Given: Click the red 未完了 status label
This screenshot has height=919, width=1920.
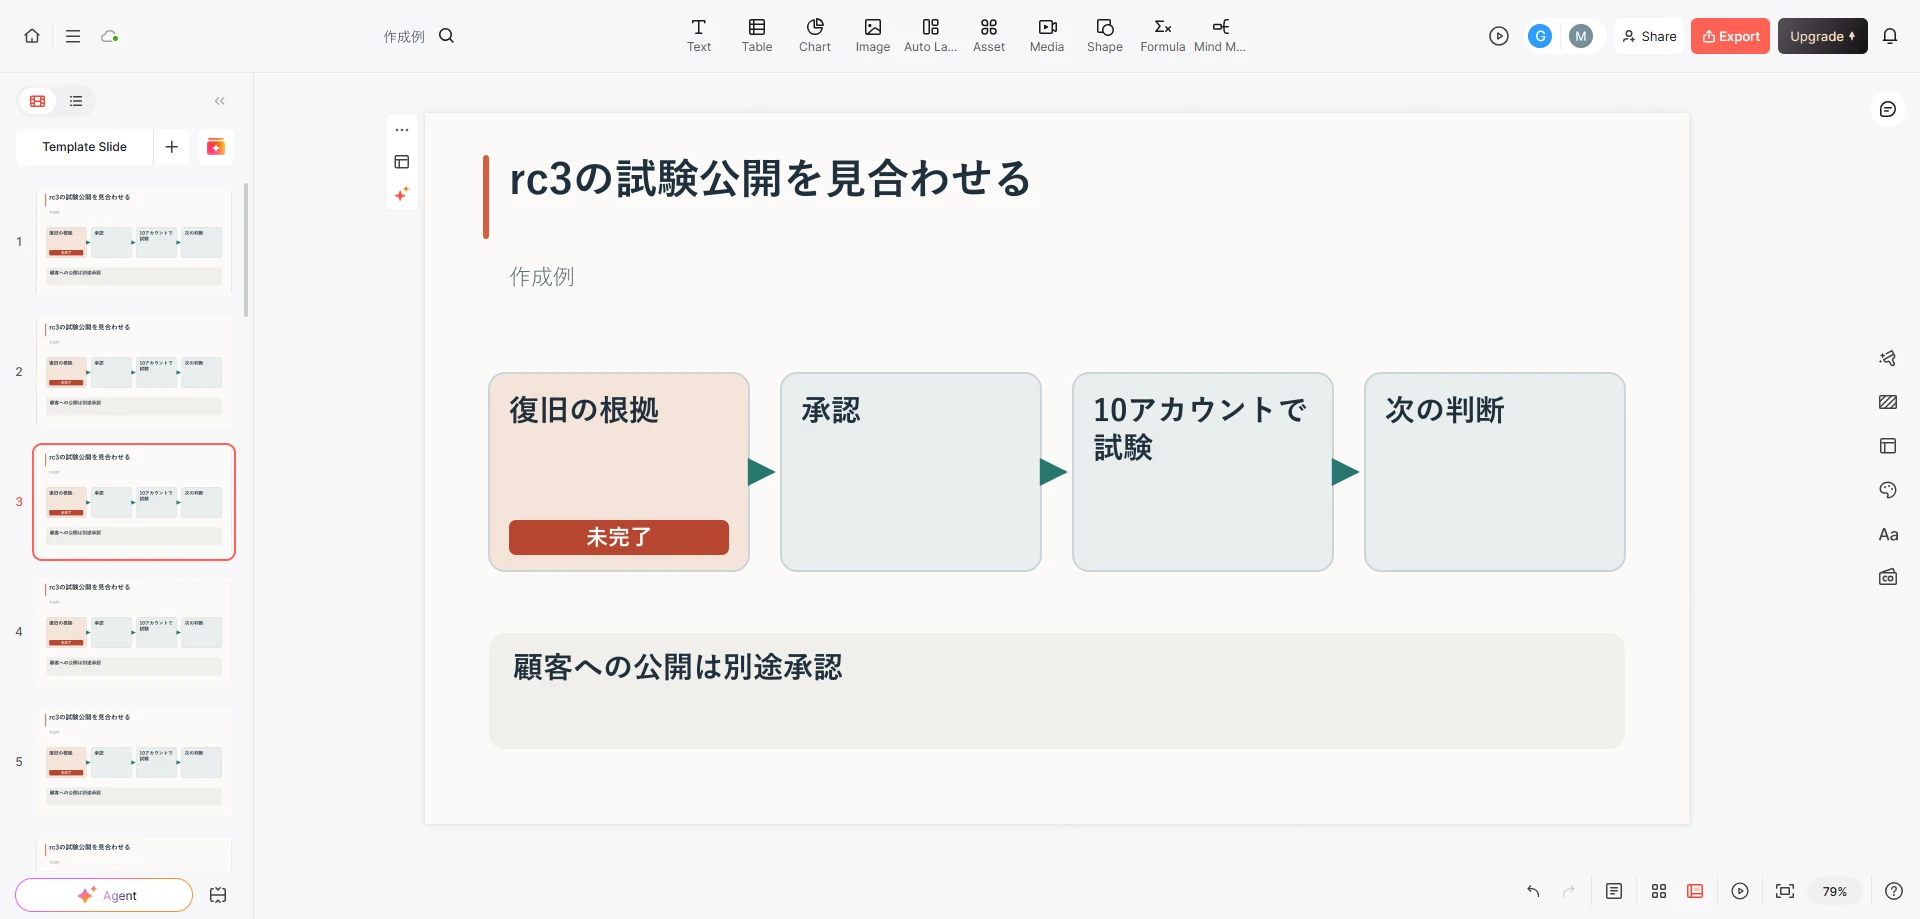Looking at the screenshot, I should (x=619, y=537).
